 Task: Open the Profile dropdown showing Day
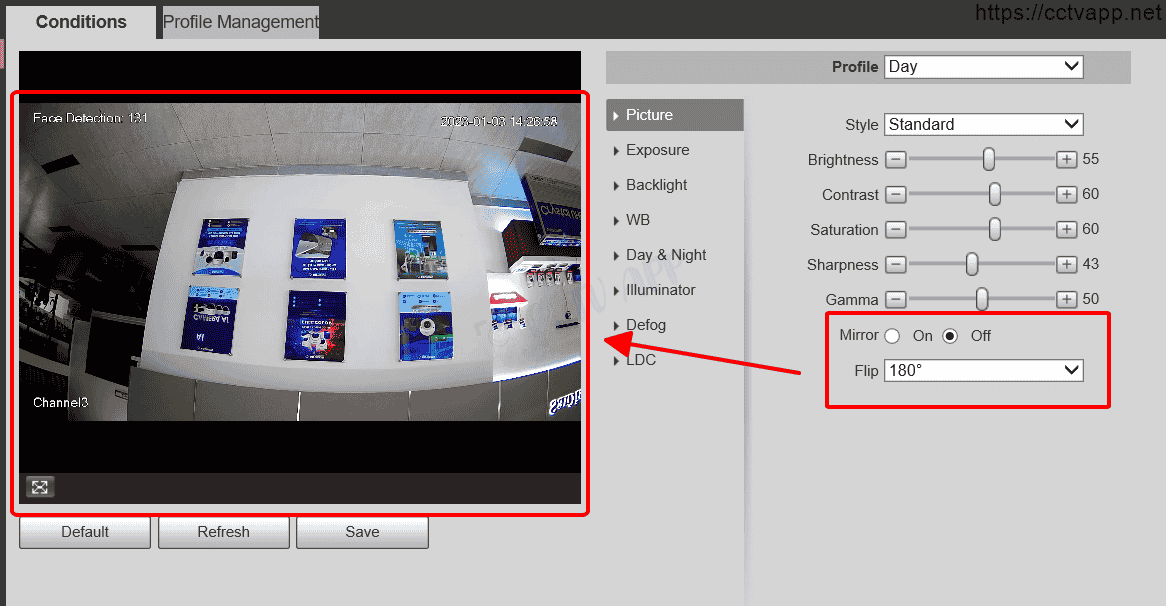click(x=984, y=67)
